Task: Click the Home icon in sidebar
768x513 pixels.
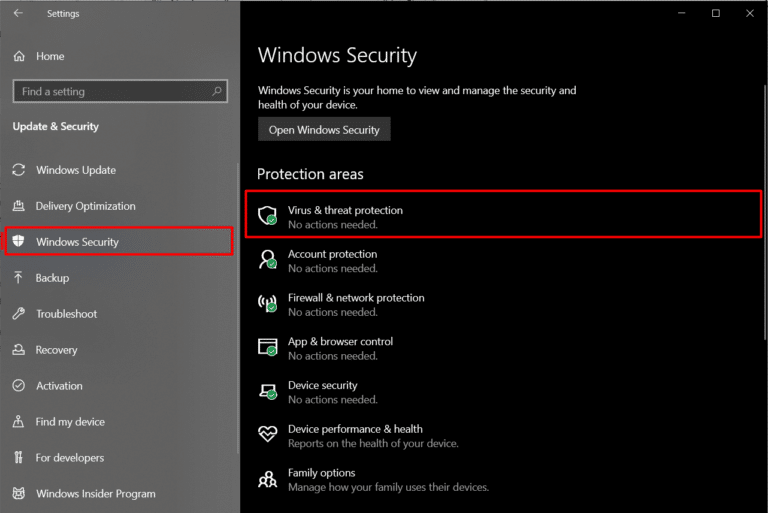Action: [x=19, y=56]
